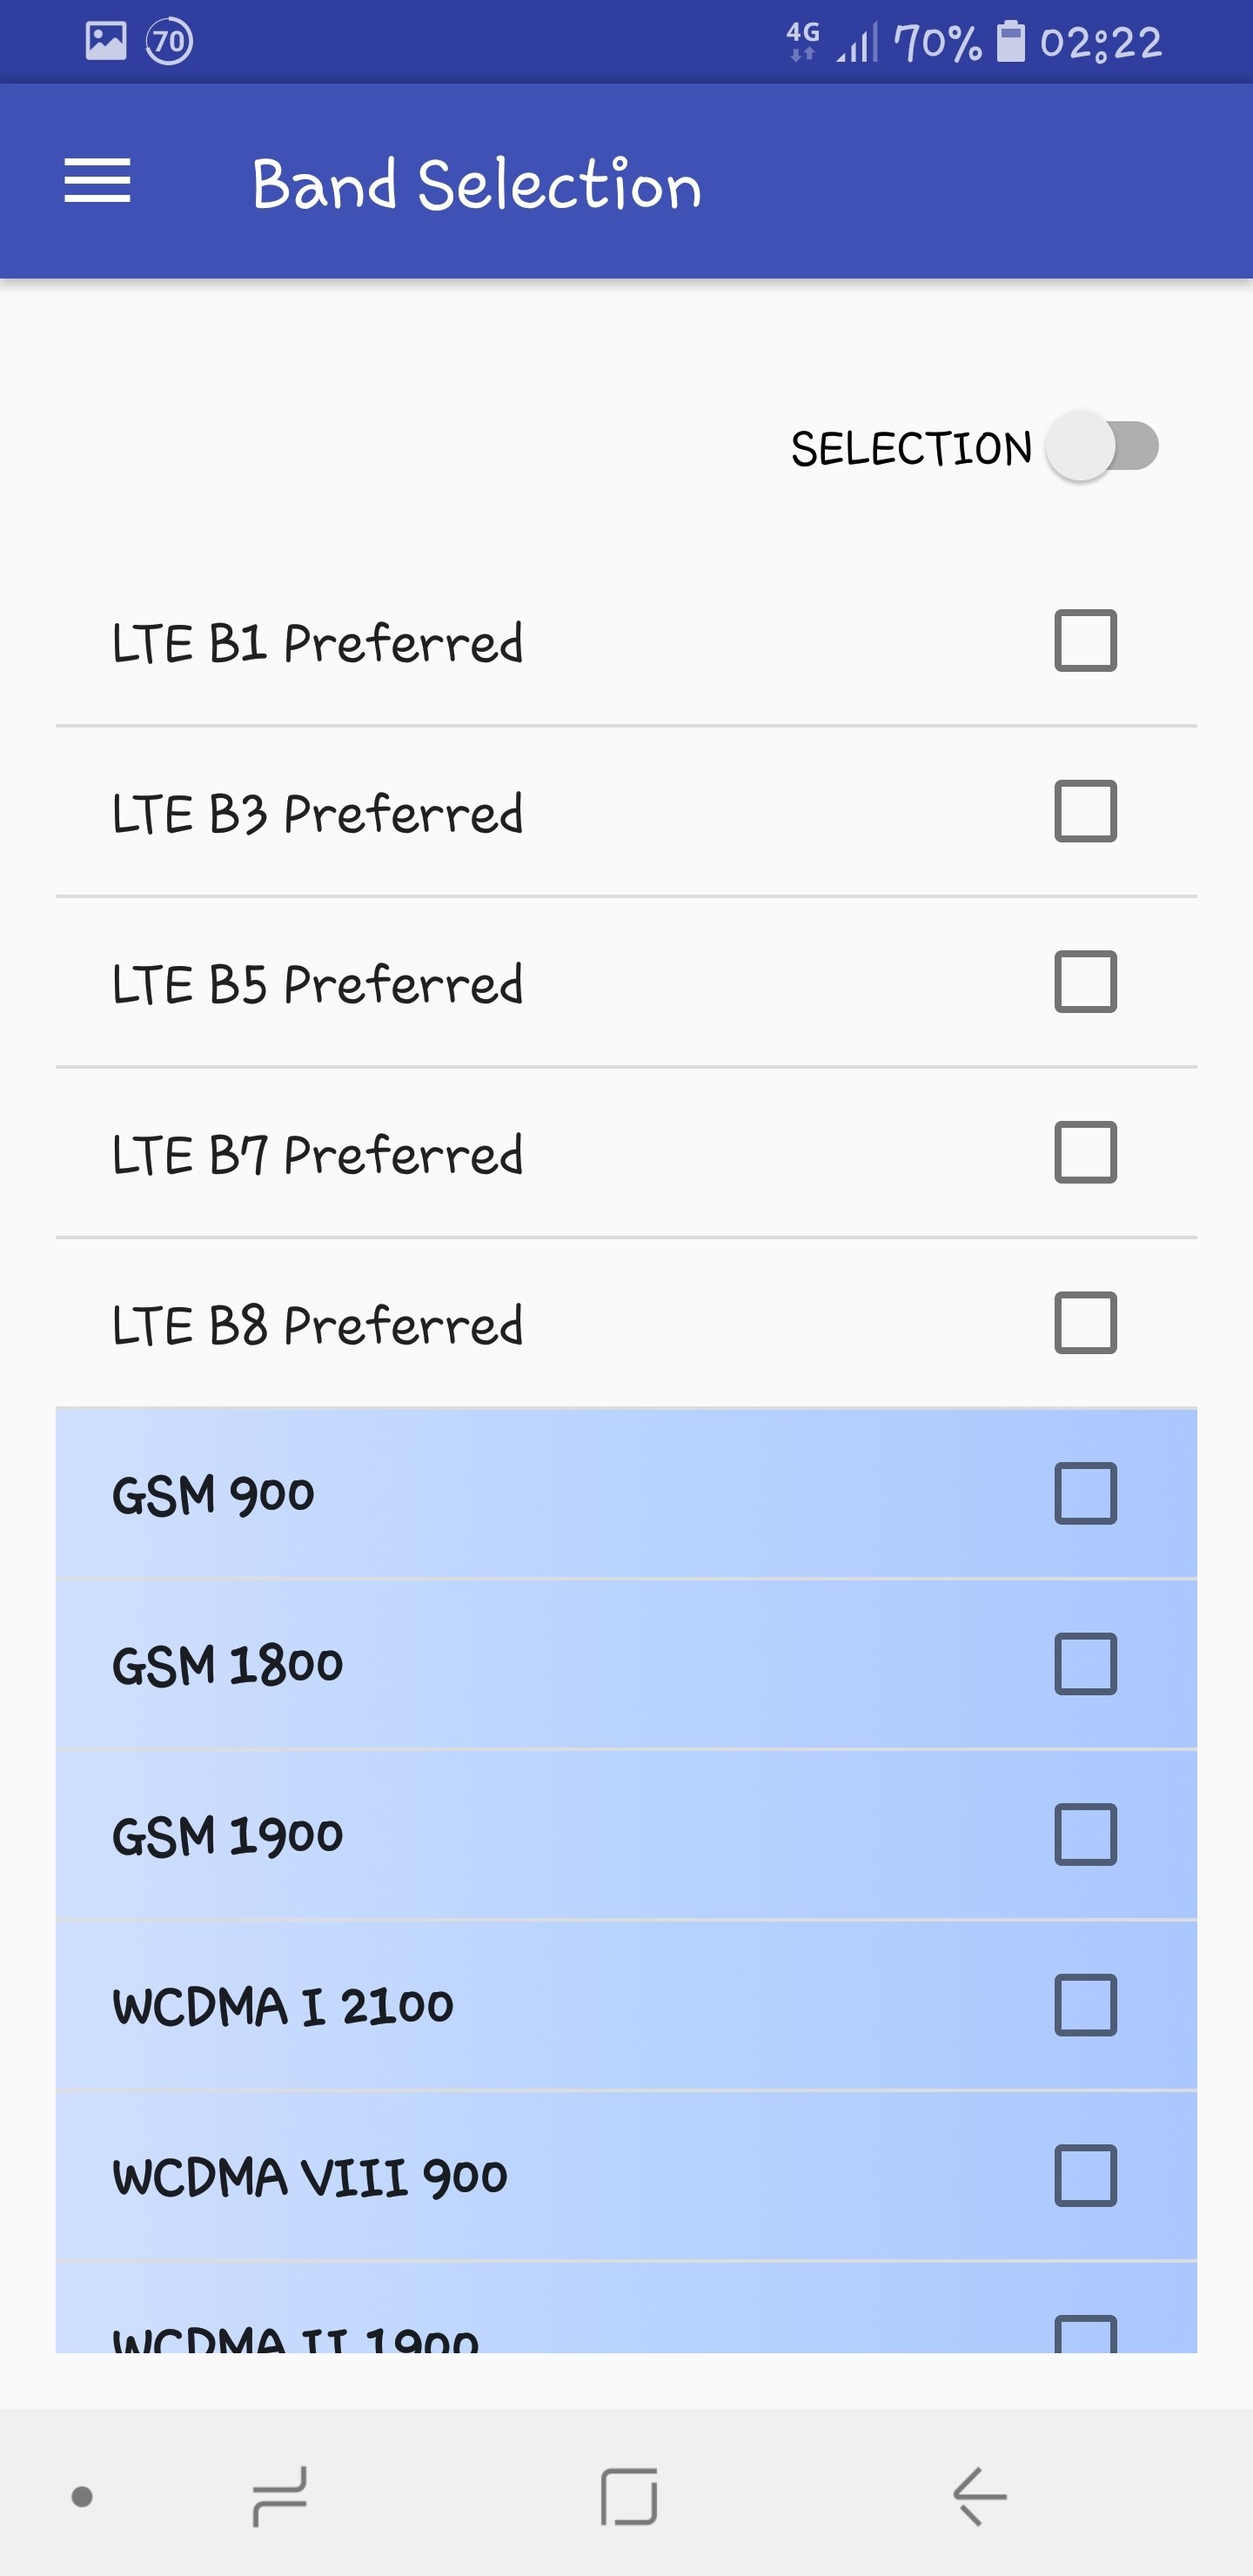Image resolution: width=1253 pixels, height=2576 pixels.
Task: Tap the GSM 1900 band label
Action: tap(228, 1836)
